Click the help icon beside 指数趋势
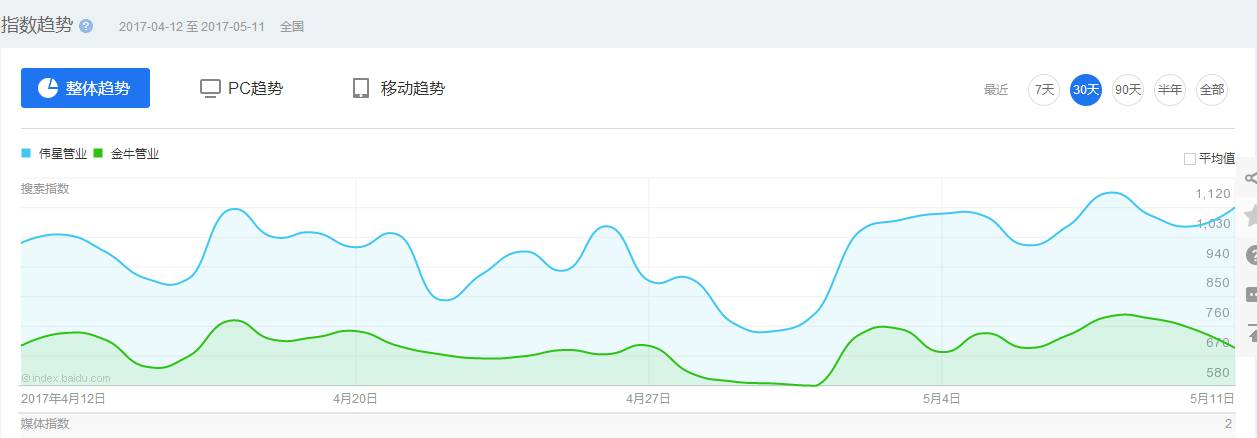 pyautogui.click(x=86, y=27)
